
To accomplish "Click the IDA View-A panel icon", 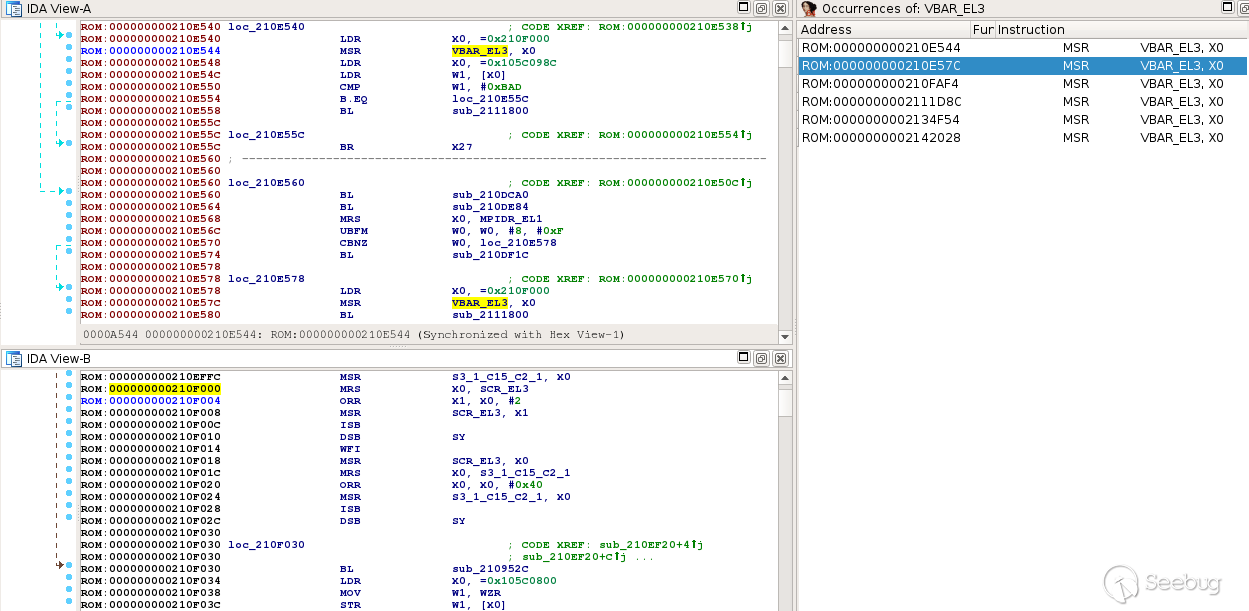I will pos(12,8).
